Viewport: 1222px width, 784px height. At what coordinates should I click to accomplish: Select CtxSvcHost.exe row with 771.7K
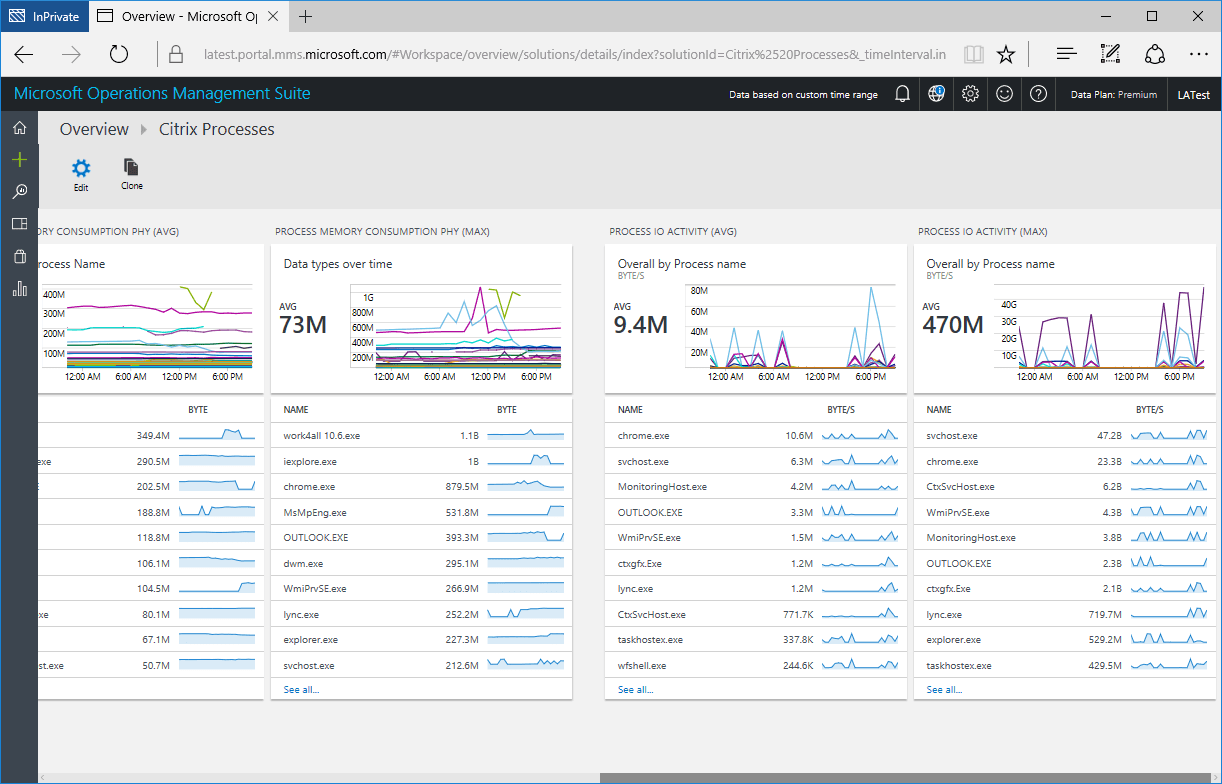[x=755, y=614]
